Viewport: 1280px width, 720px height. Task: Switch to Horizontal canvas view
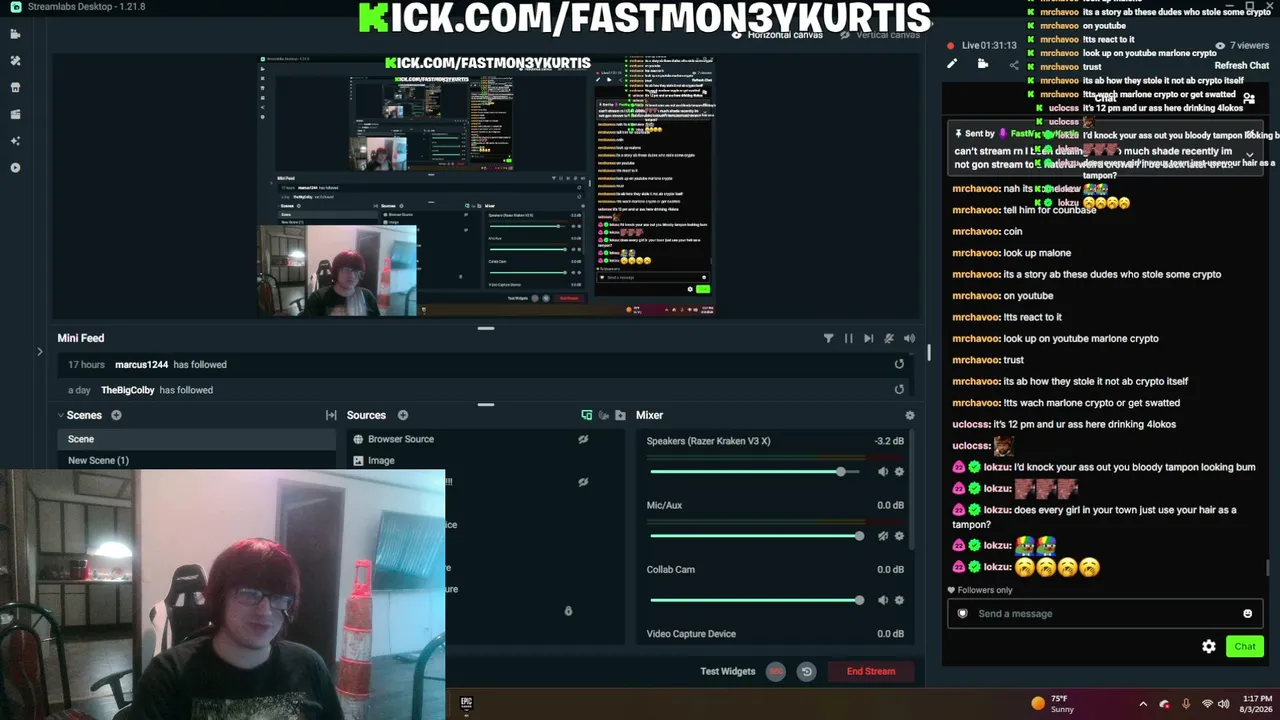[x=778, y=35]
